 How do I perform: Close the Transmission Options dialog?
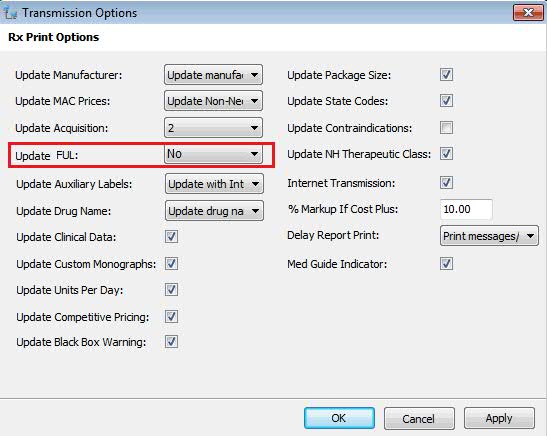[528, 13]
